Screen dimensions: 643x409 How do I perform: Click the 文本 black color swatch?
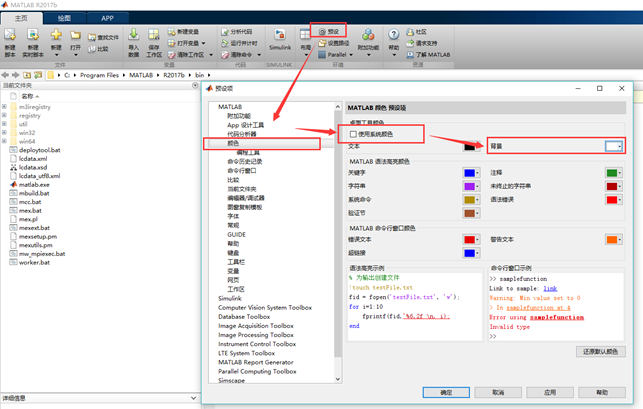471,146
